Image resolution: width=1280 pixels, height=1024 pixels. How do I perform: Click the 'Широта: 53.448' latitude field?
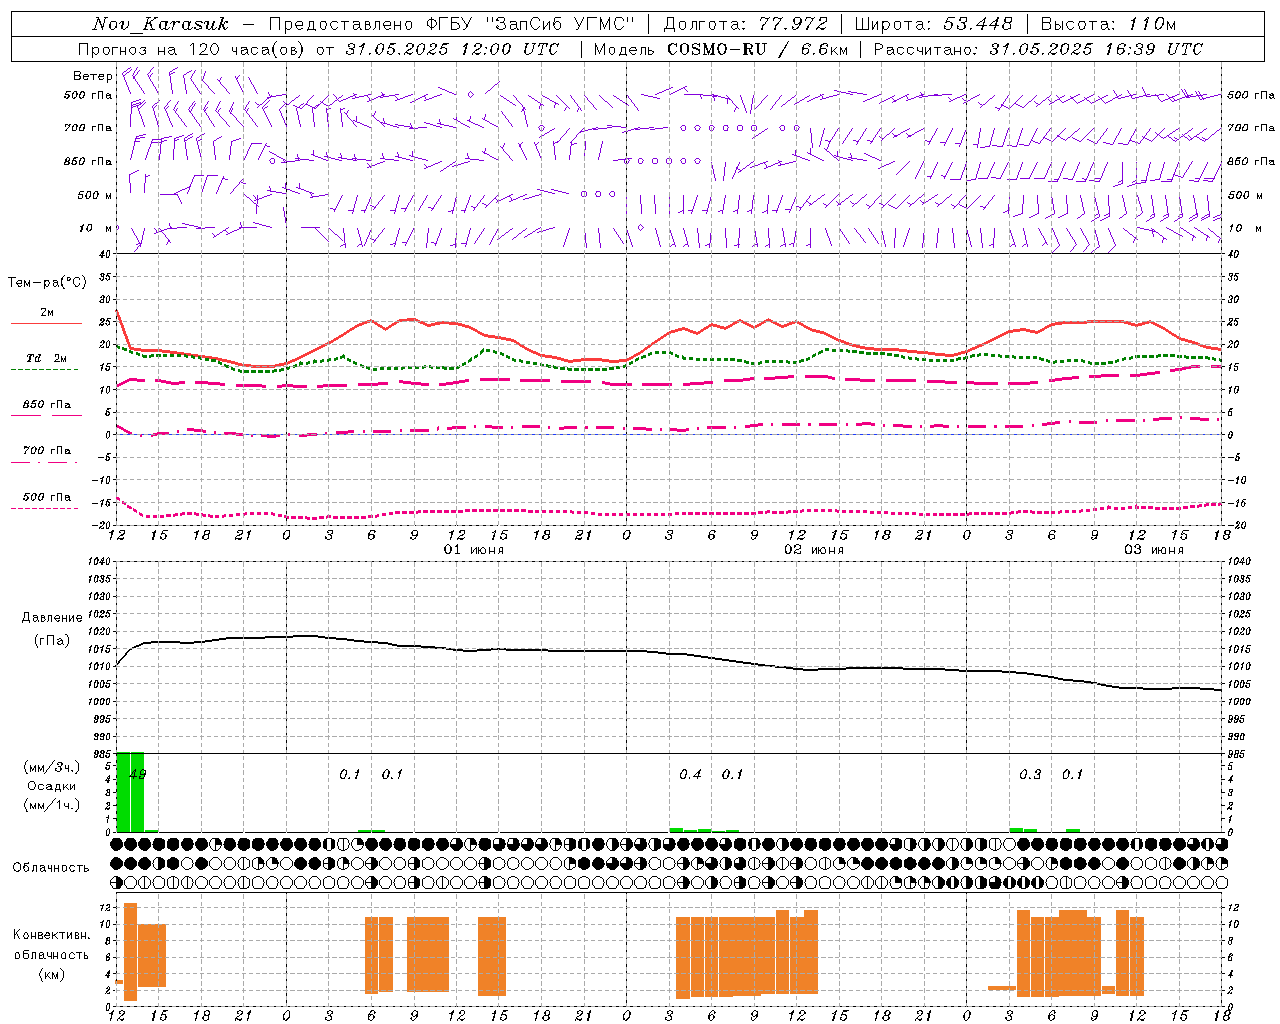click(x=934, y=24)
